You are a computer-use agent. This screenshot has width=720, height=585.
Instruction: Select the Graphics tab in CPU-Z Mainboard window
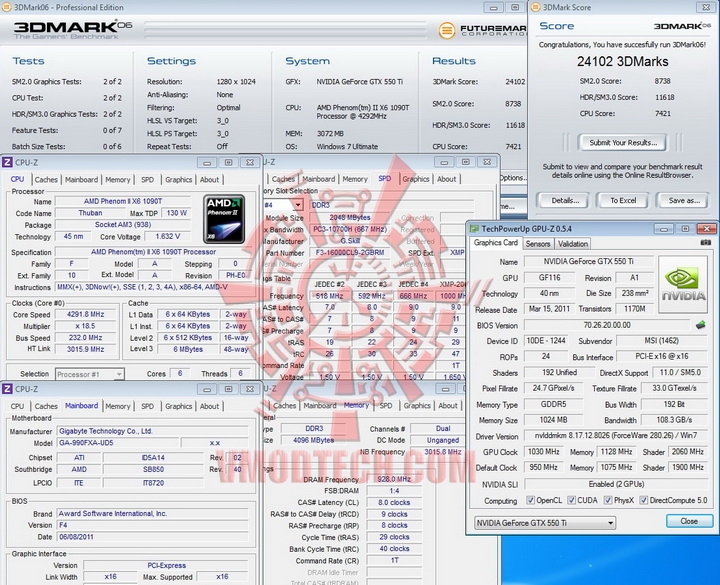[x=179, y=406]
